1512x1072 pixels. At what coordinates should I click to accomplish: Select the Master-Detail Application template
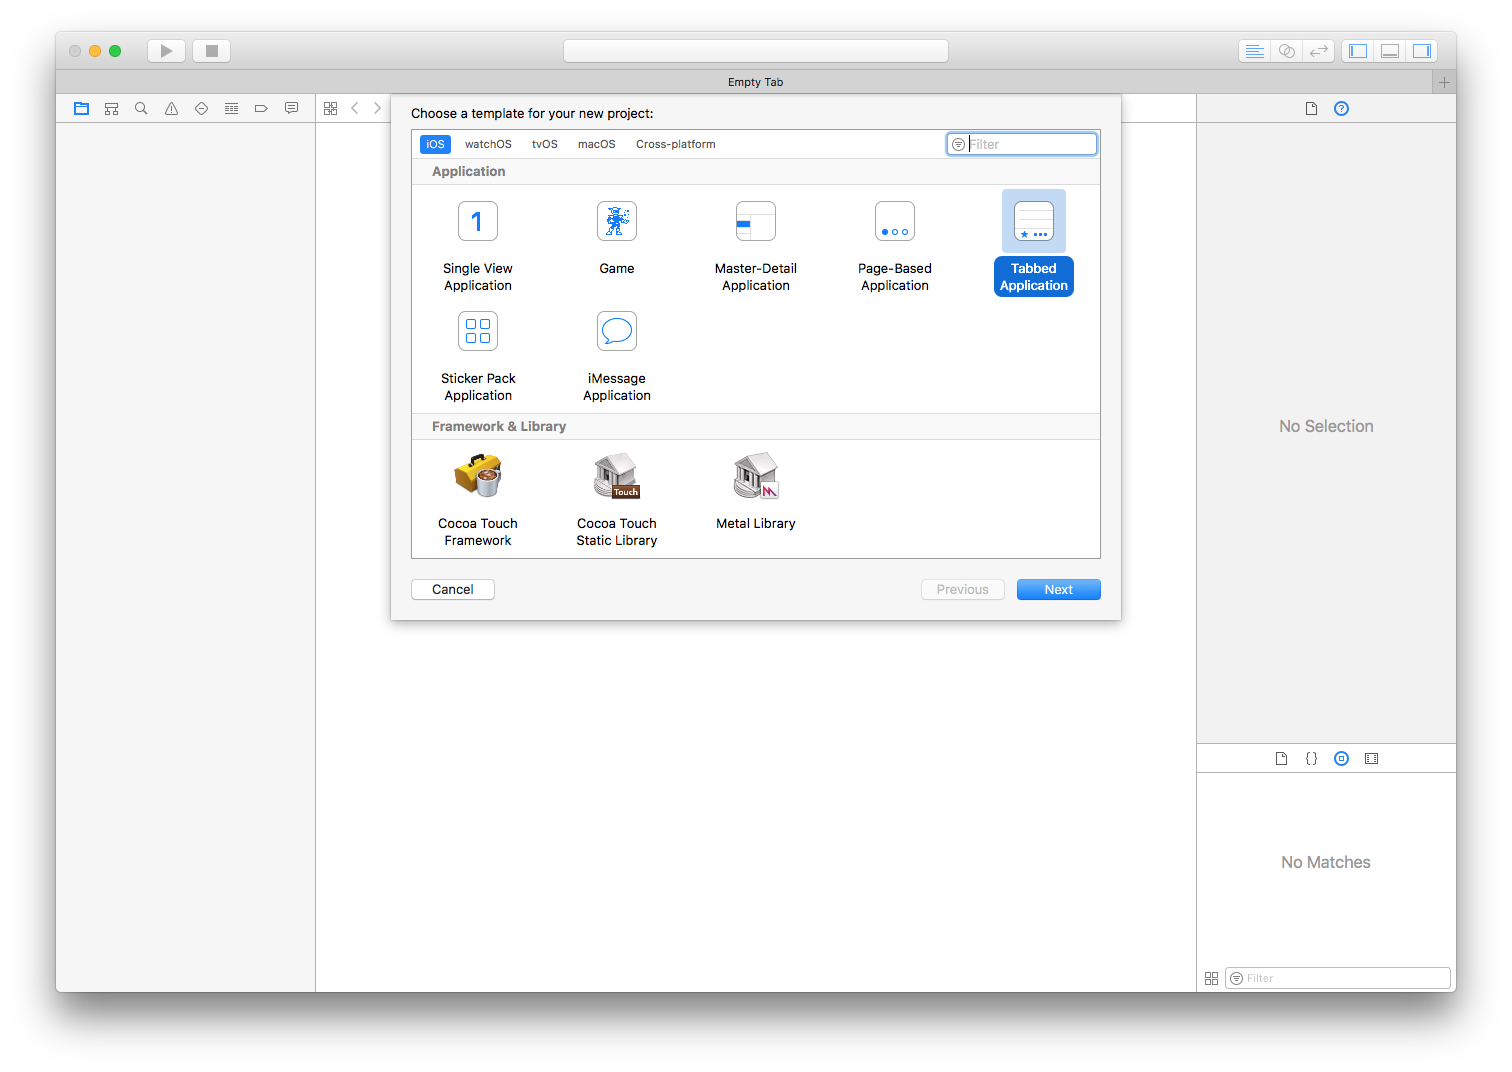[x=755, y=222]
